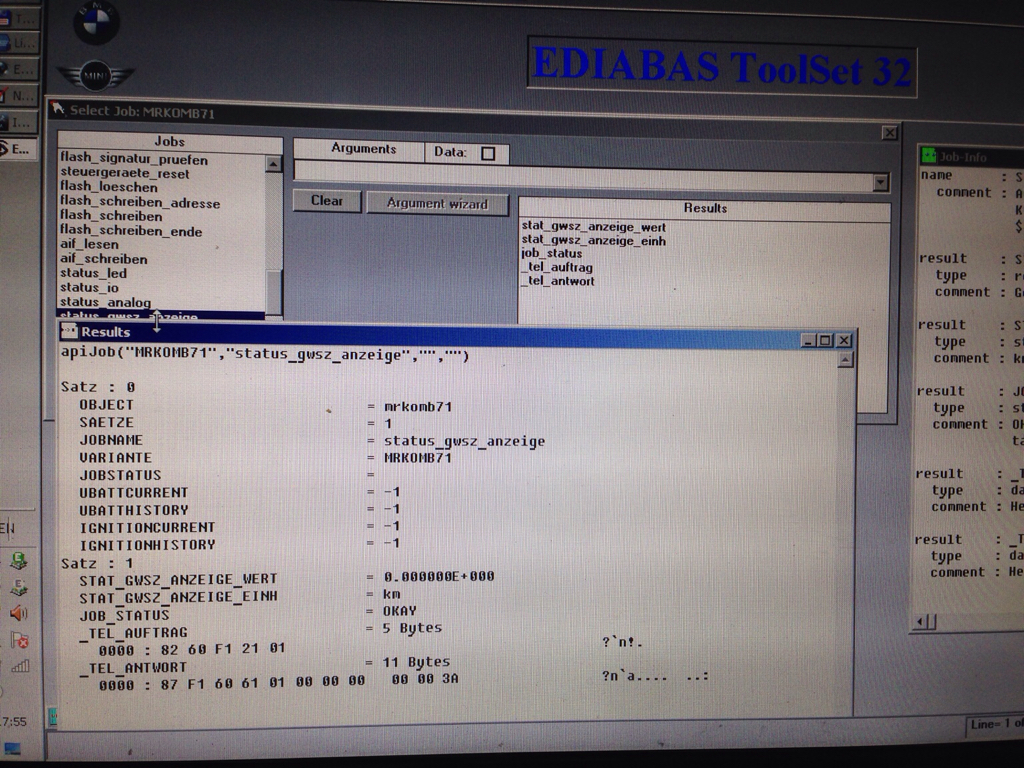Tick the Data checkbox
1024x768 pixels.
488,153
